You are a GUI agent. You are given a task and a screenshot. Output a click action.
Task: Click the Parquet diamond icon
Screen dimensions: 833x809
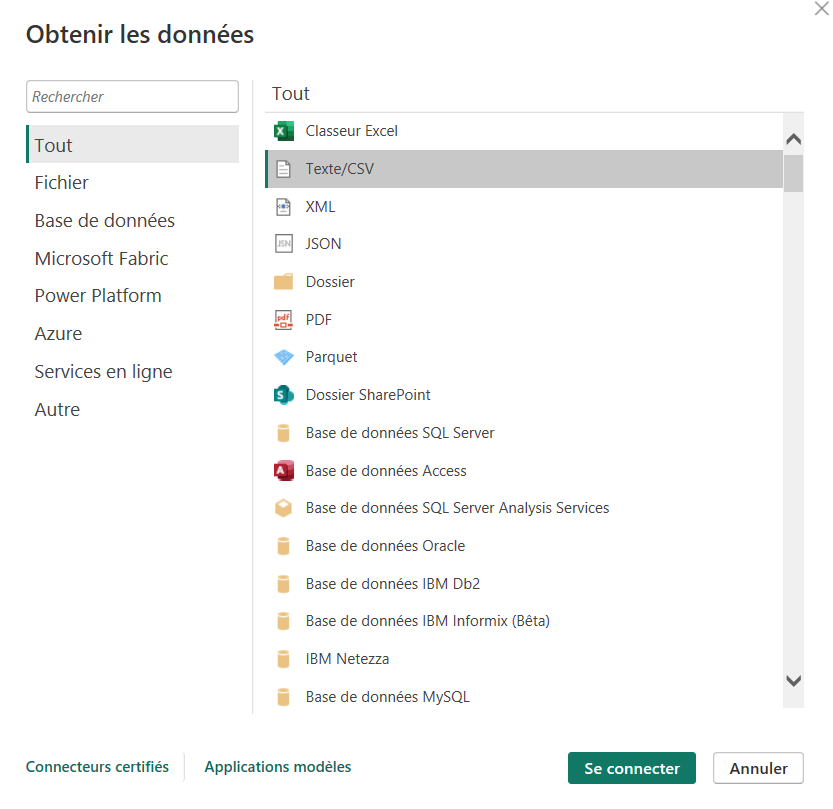(x=284, y=357)
